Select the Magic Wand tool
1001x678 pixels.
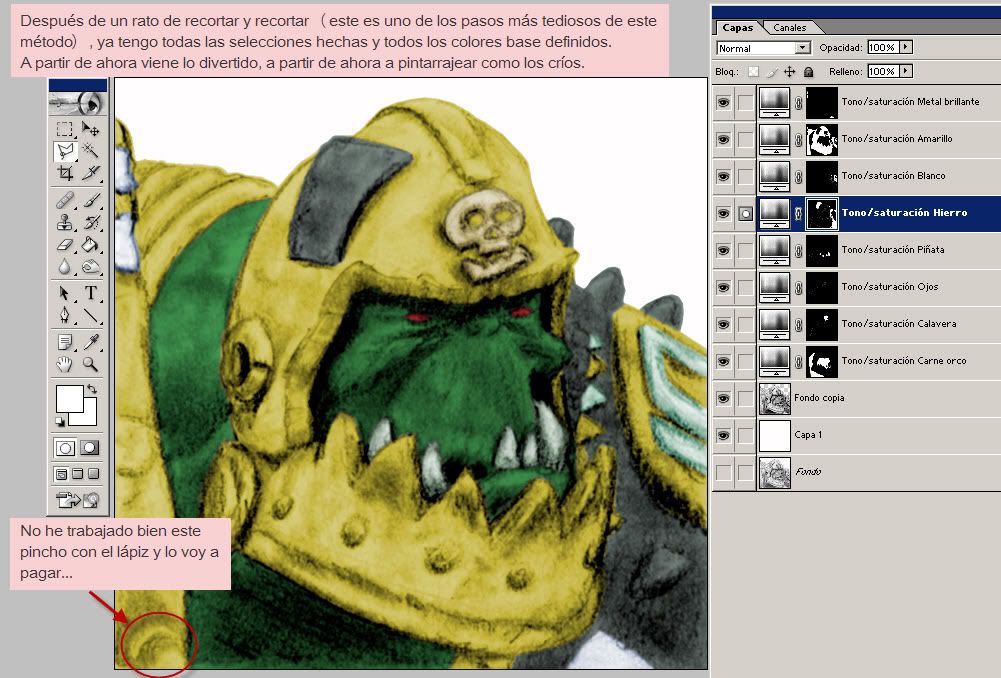coord(91,151)
